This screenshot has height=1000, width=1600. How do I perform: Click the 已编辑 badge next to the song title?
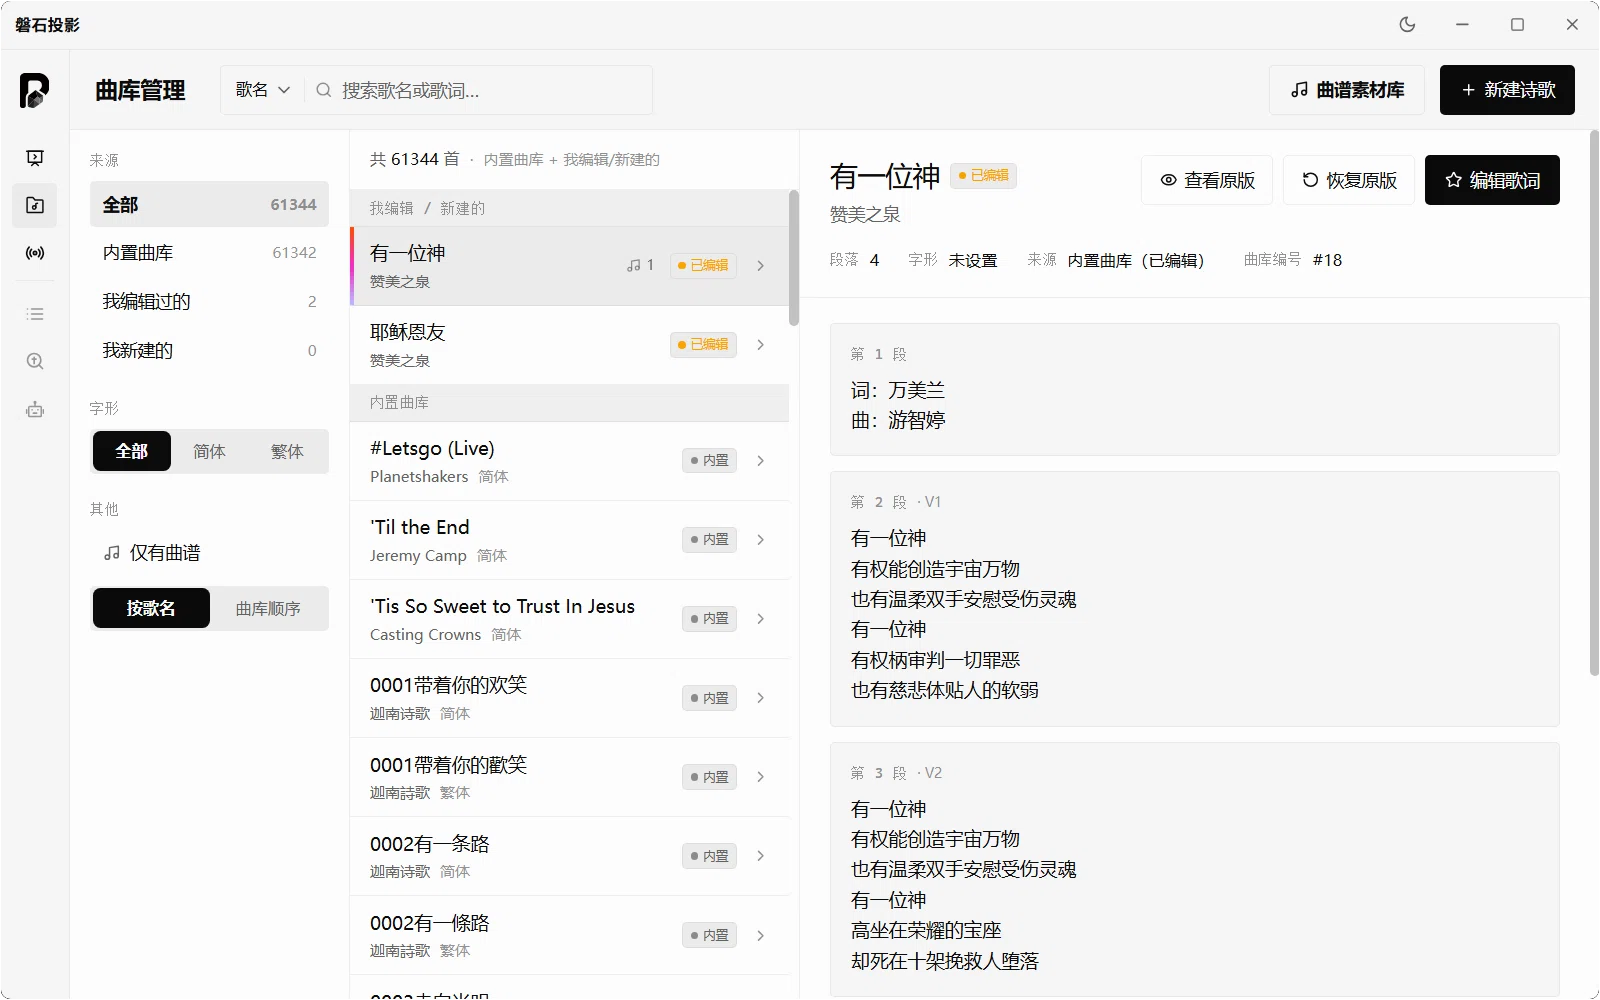point(983,175)
